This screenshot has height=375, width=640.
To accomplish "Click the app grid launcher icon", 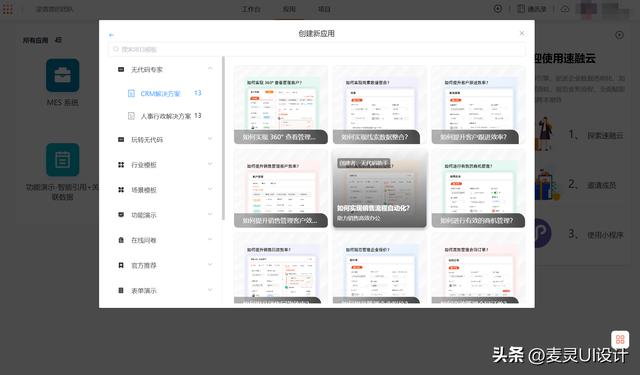I will pyautogui.click(x=7, y=9).
